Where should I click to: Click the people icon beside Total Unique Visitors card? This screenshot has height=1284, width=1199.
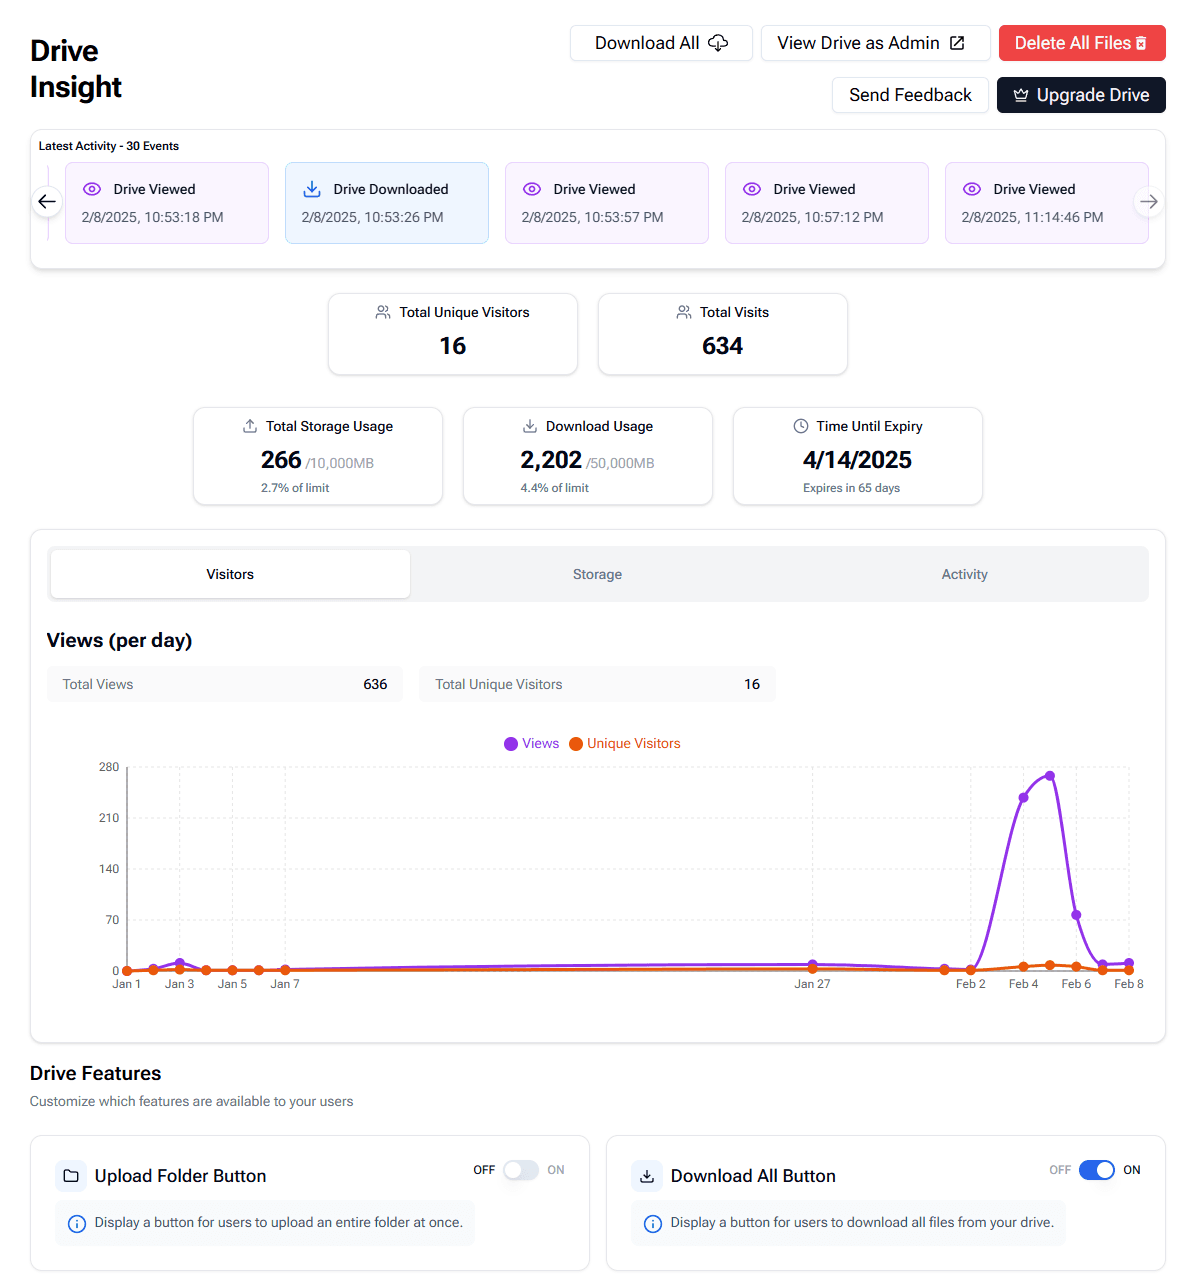tap(383, 312)
